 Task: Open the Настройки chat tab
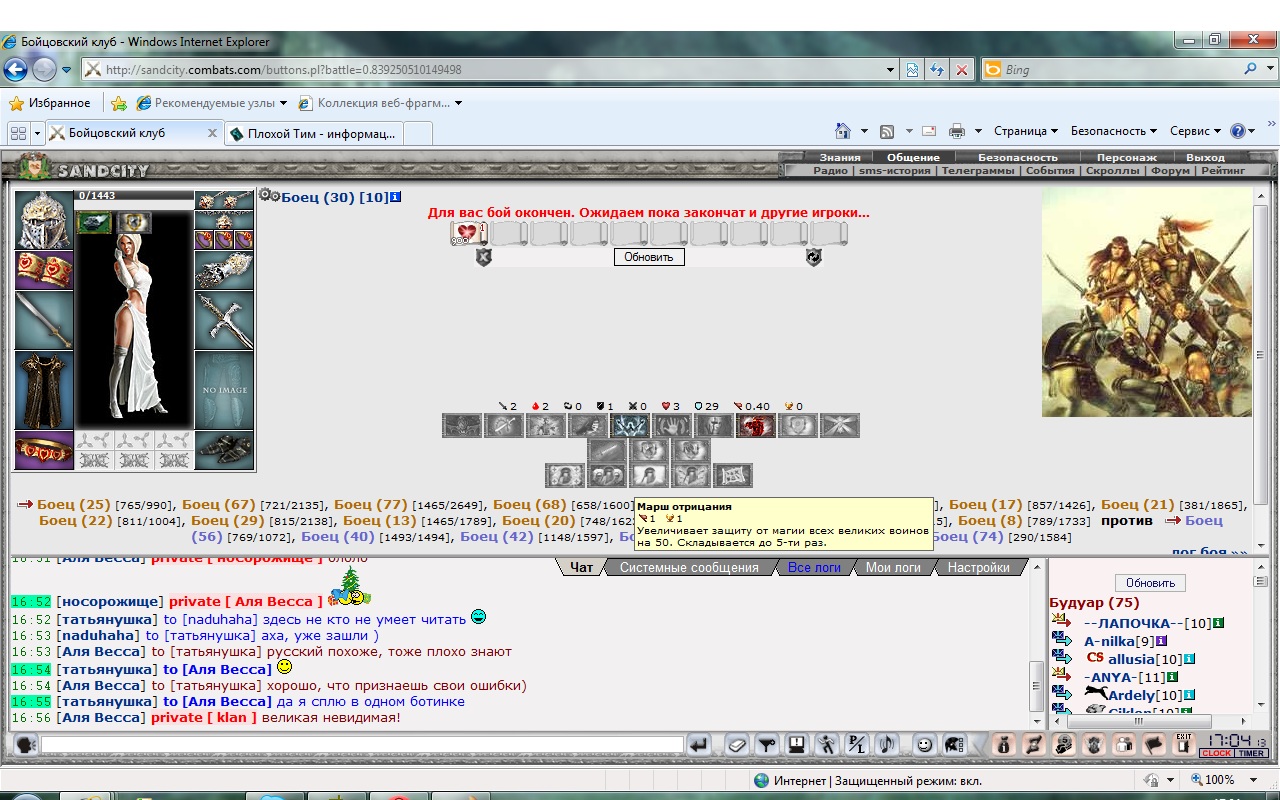(x=978, y=567)
